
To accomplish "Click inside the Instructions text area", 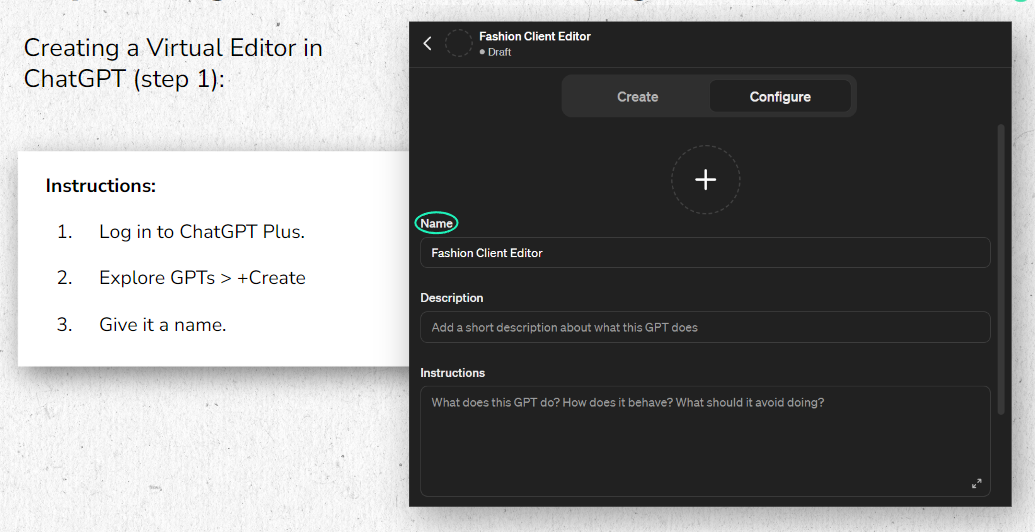I will [705, 441].
